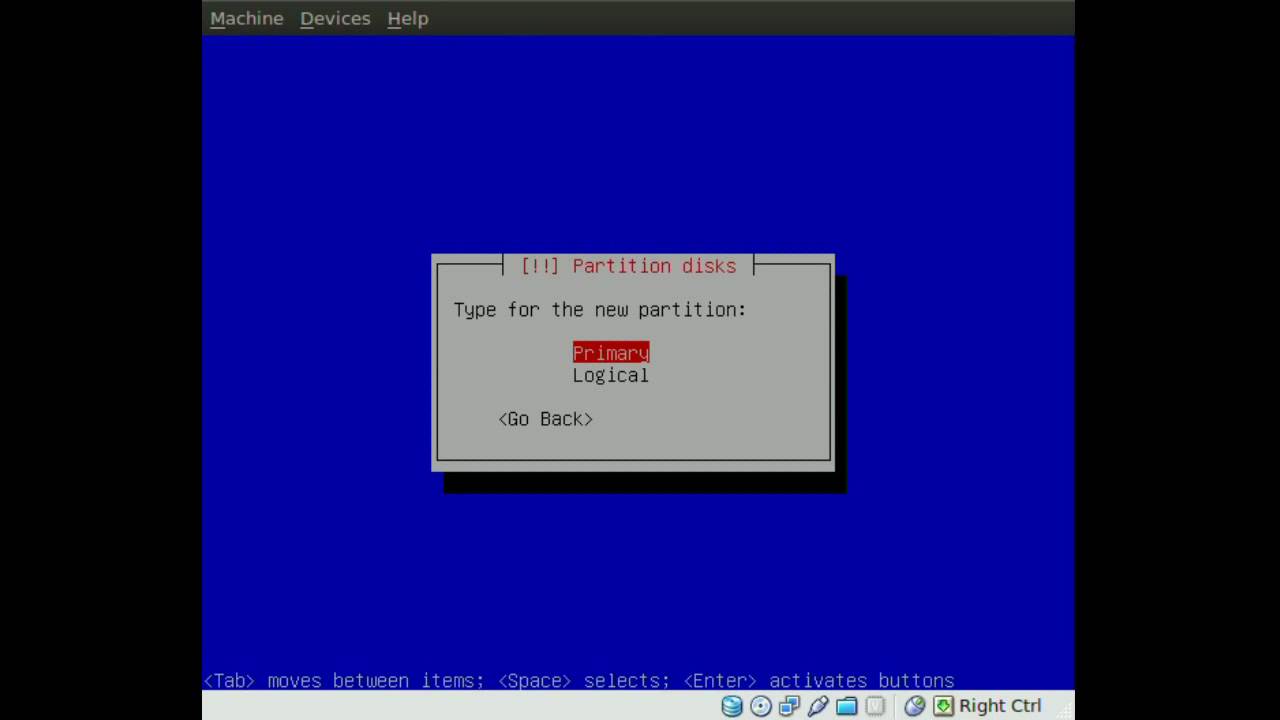Click the optical disc status icon
The height and width of the screenshot is (720, 1280).
[x=761, y=706]
